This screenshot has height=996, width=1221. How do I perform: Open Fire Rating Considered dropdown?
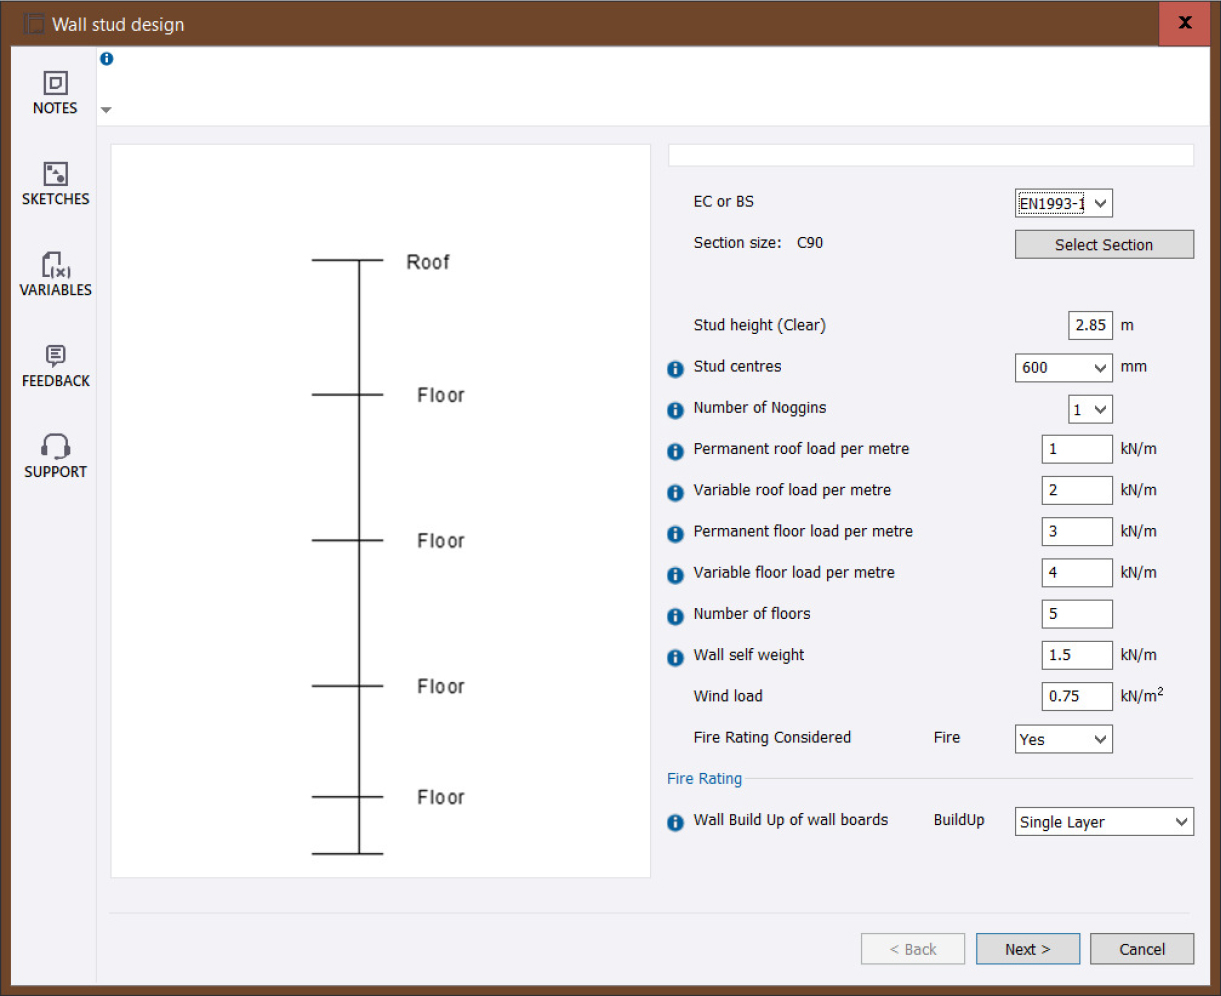(x=1063, y=739)
